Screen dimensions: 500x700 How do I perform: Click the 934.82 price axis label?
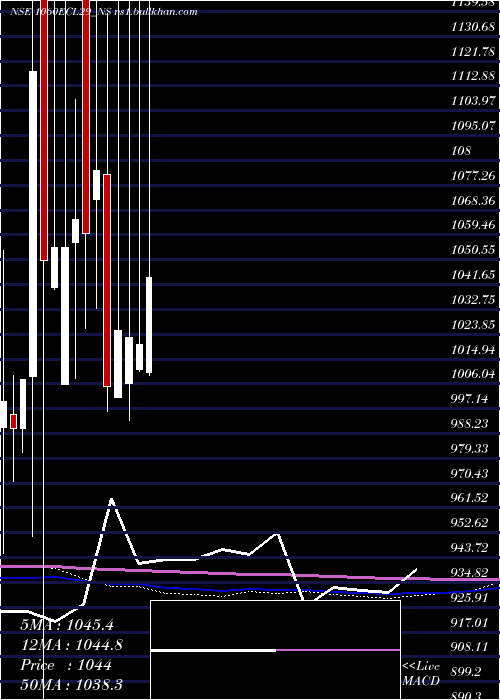click(x=470, y=572)
